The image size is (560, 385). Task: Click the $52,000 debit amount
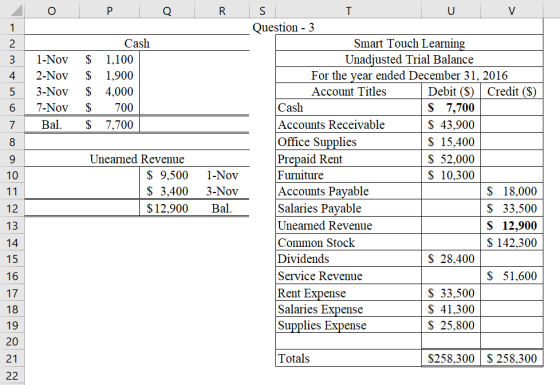(x=451, y=159)
